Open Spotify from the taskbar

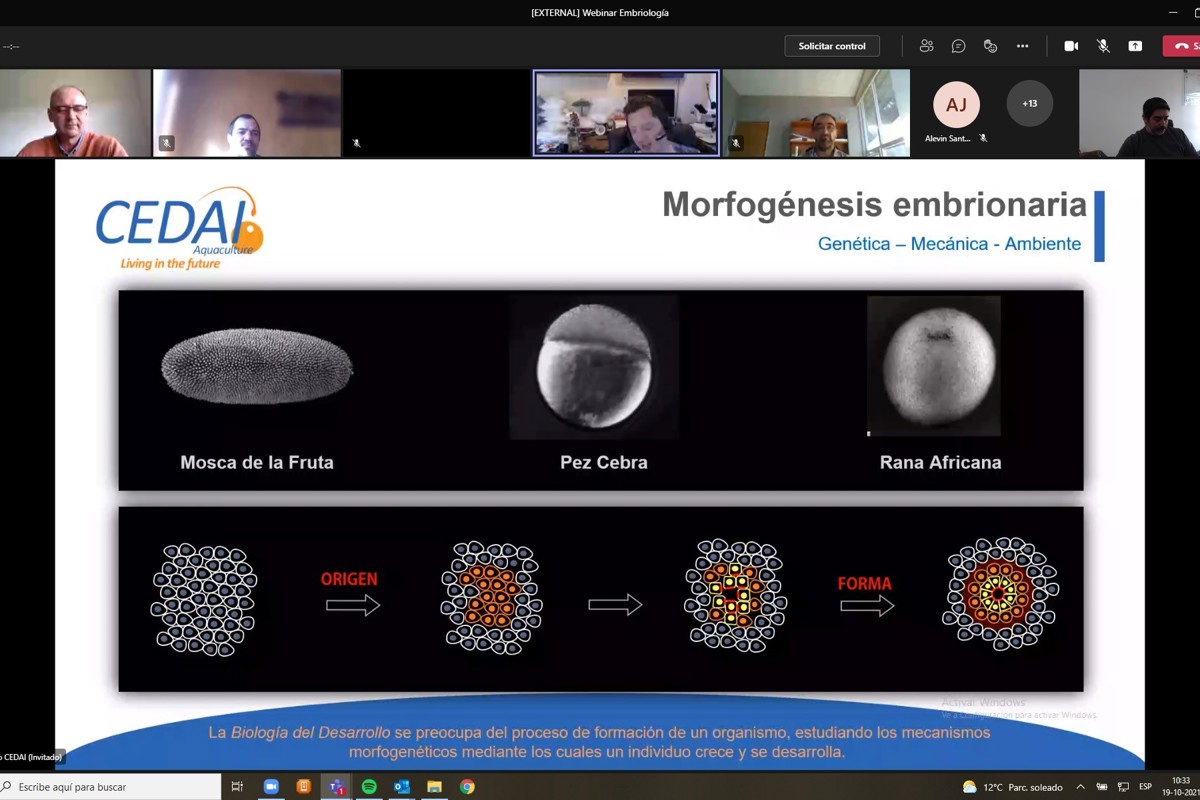point(369,787)
